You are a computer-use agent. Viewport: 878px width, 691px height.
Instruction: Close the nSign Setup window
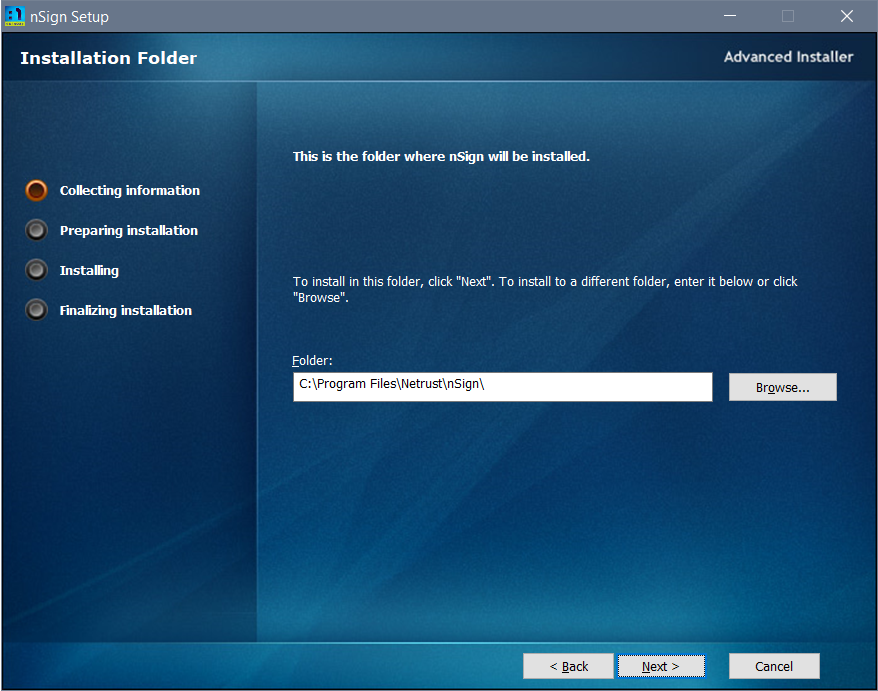pyautogui.click(x=847, y=16)
